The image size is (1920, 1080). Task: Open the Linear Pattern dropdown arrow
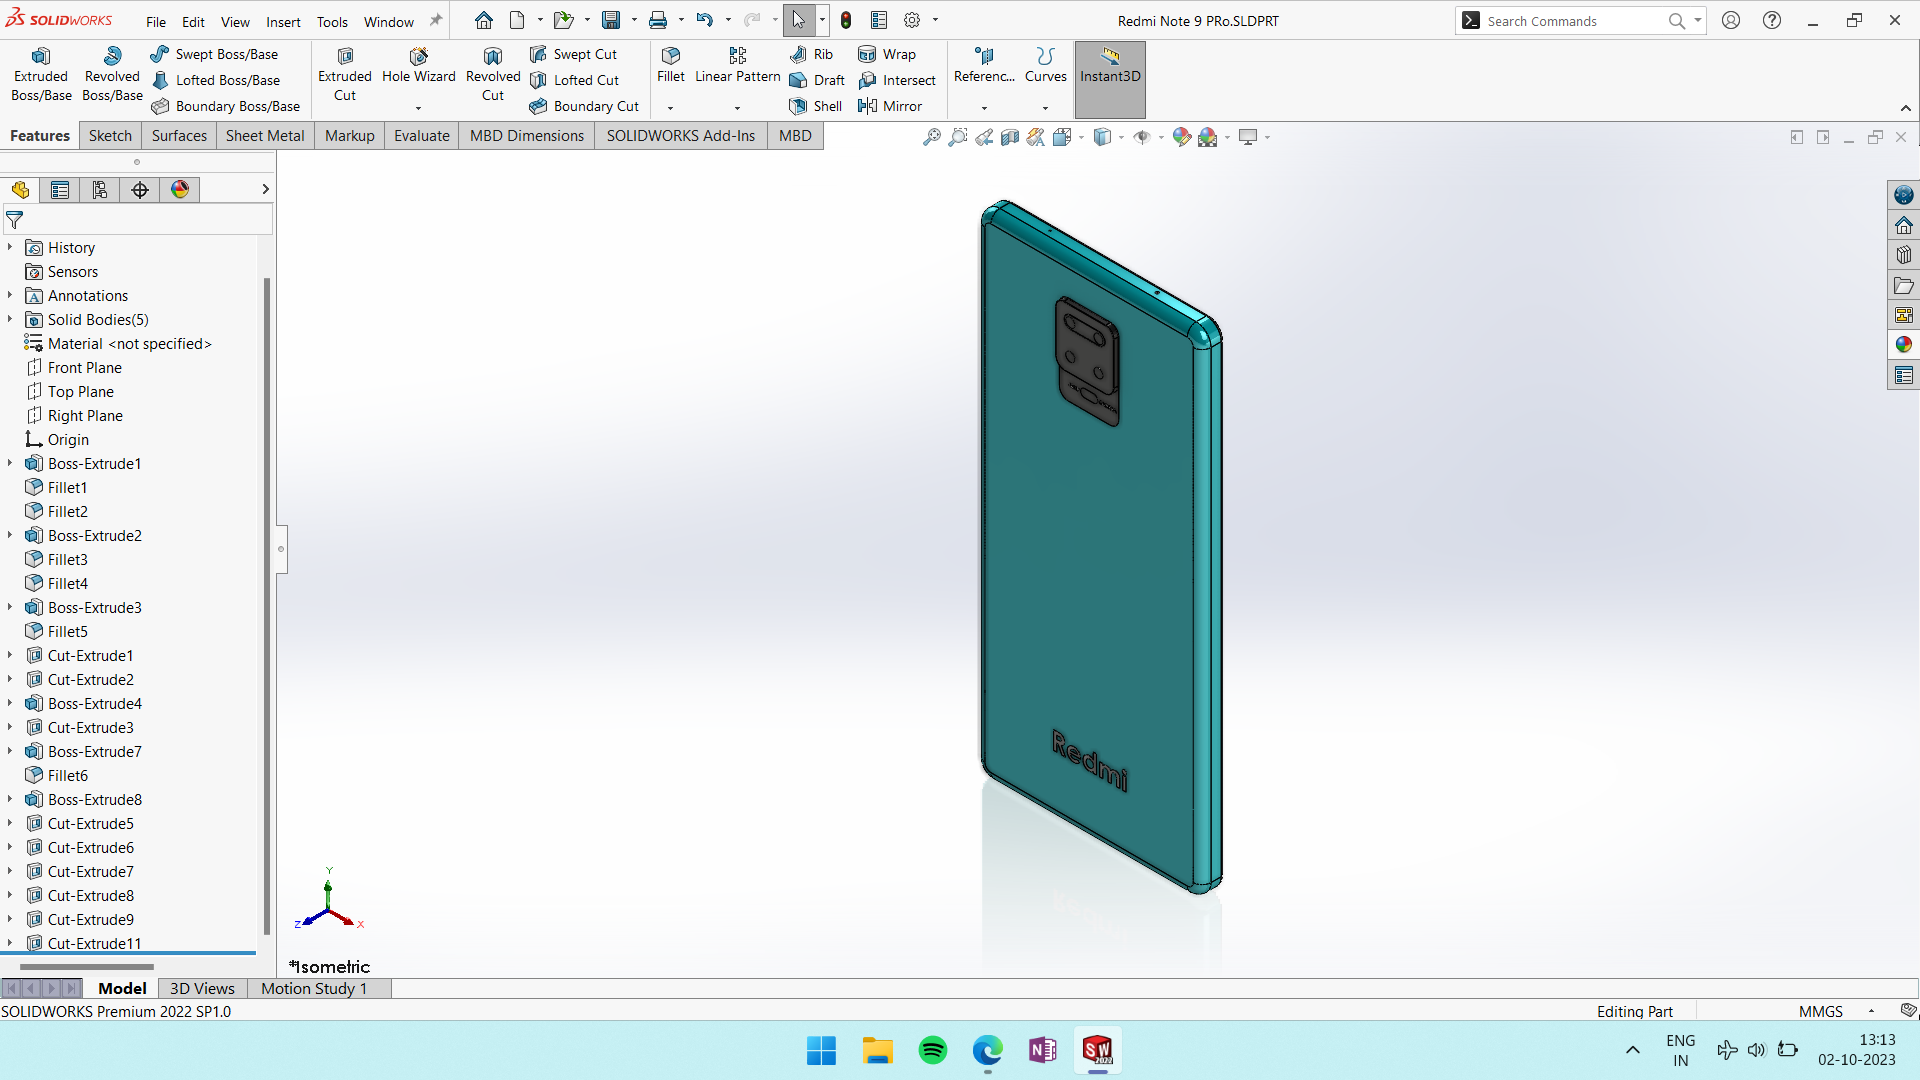coord(738,108)
